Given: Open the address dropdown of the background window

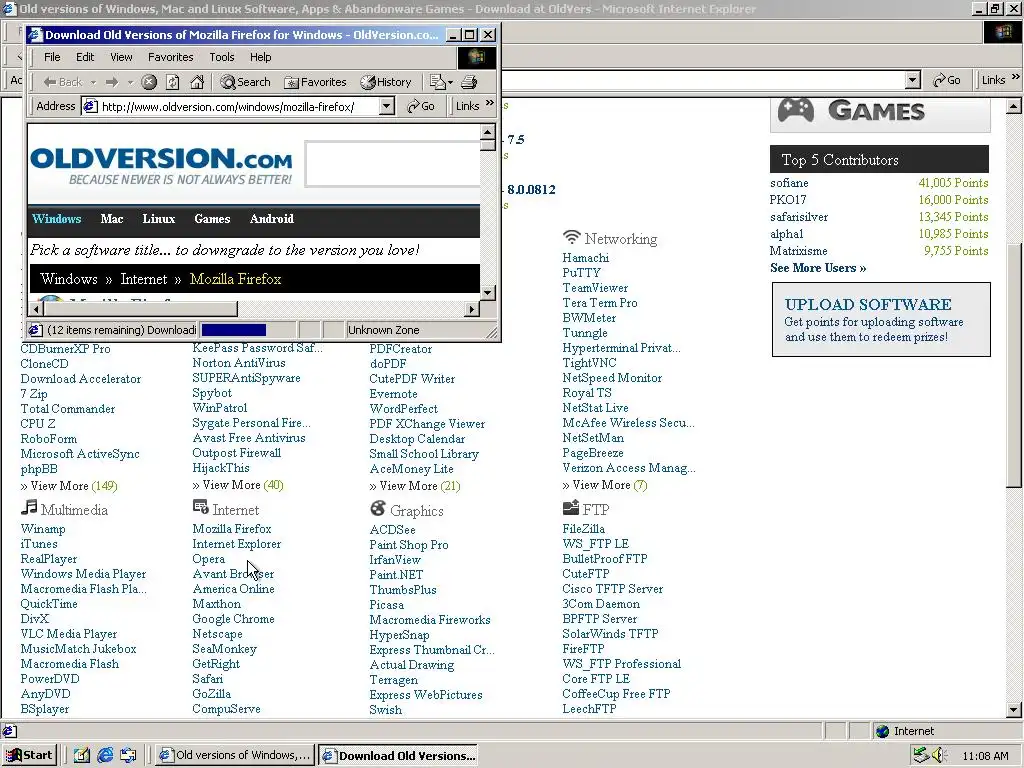Looking at the screenshot, I should (913, 80).
